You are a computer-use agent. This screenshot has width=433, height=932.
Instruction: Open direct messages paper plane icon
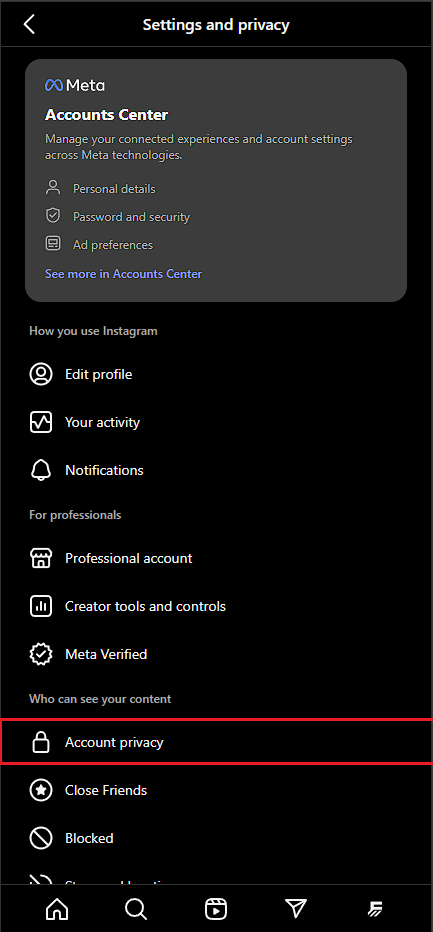296,908
